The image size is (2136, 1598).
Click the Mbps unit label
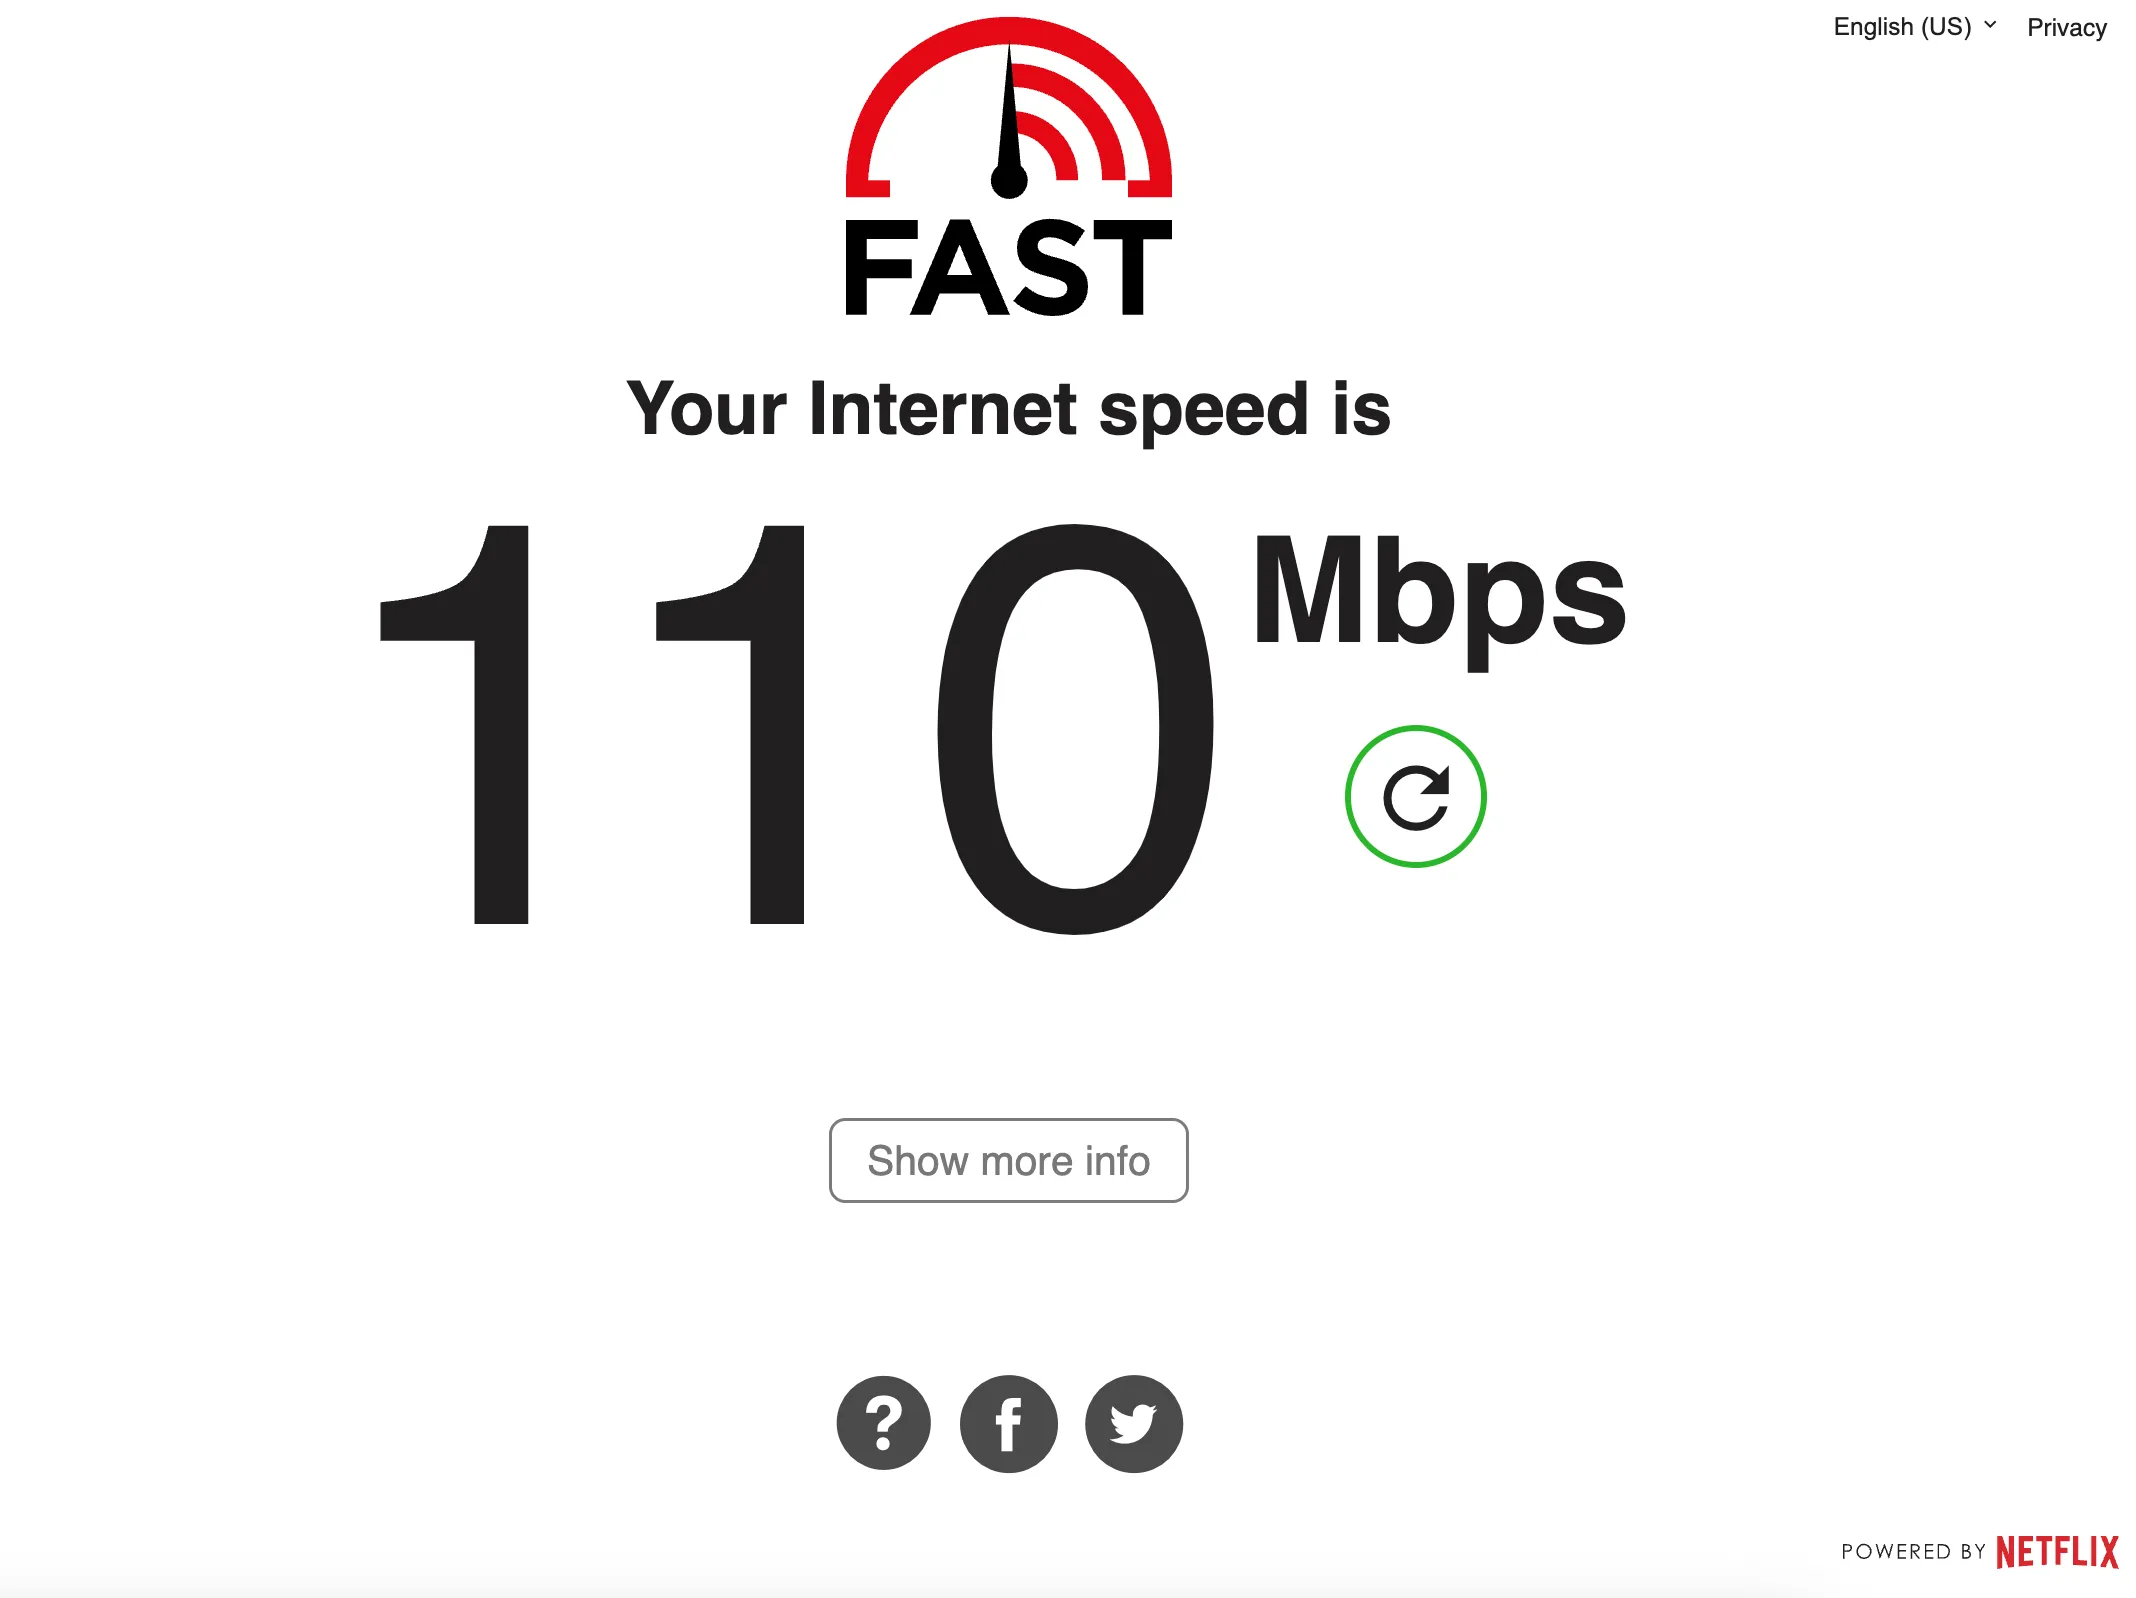click(1440, 600)
